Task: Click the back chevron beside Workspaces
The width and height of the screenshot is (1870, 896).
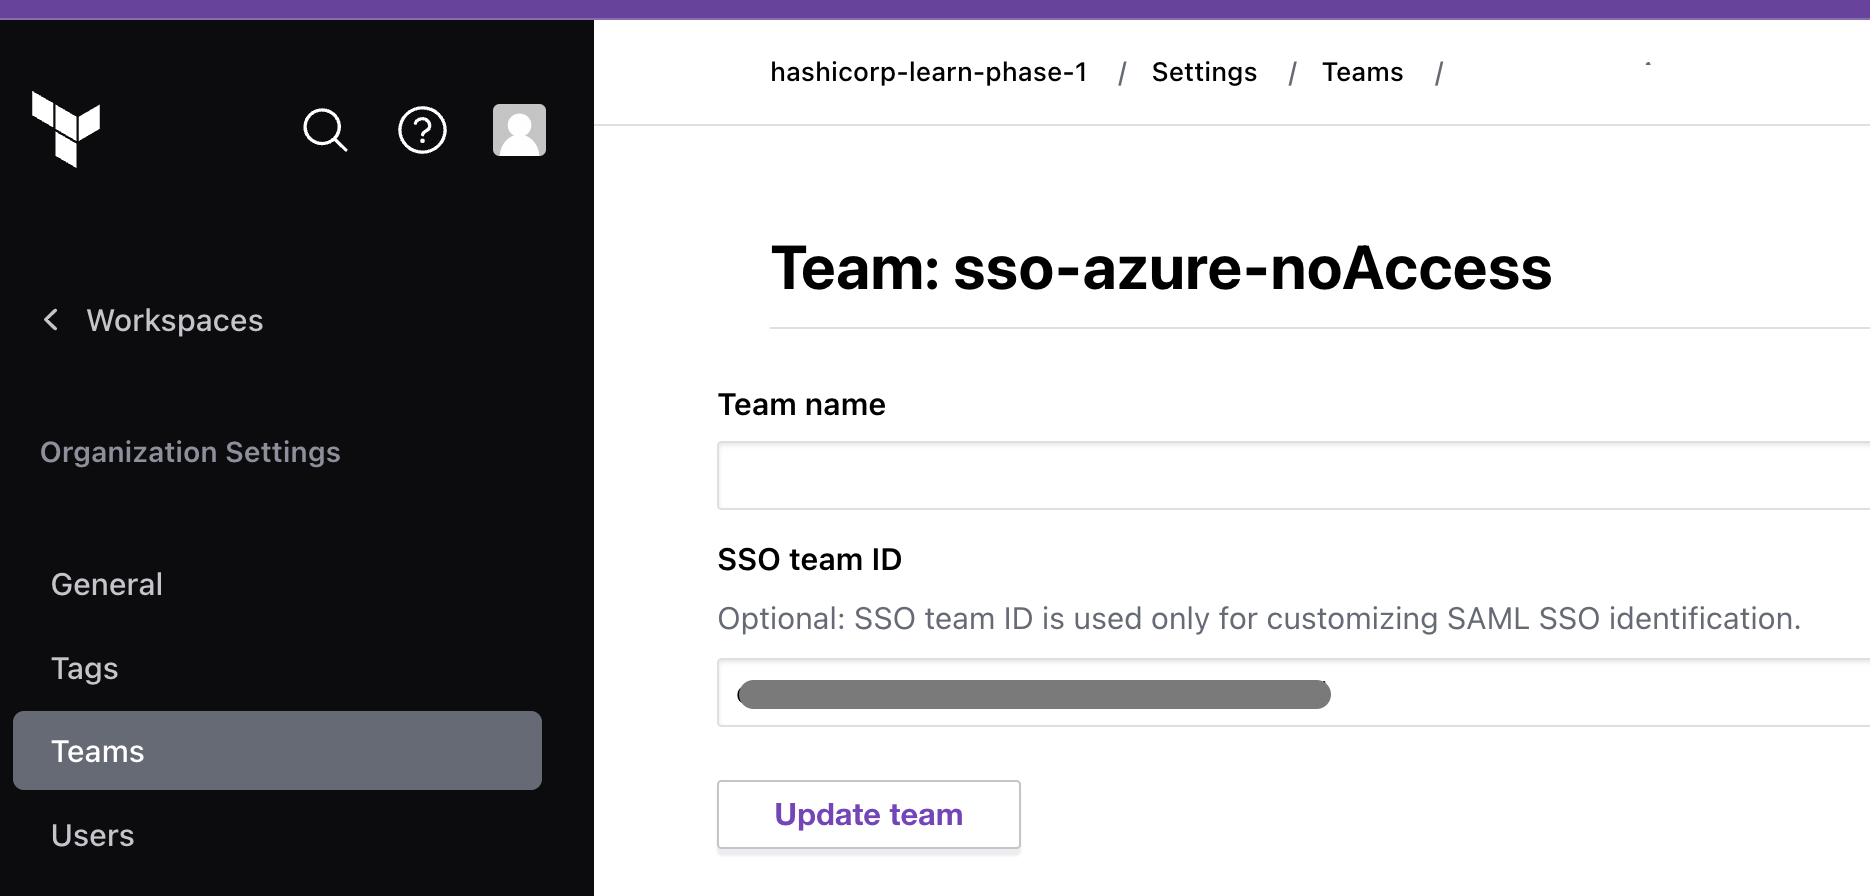Action: coord(51,320)
